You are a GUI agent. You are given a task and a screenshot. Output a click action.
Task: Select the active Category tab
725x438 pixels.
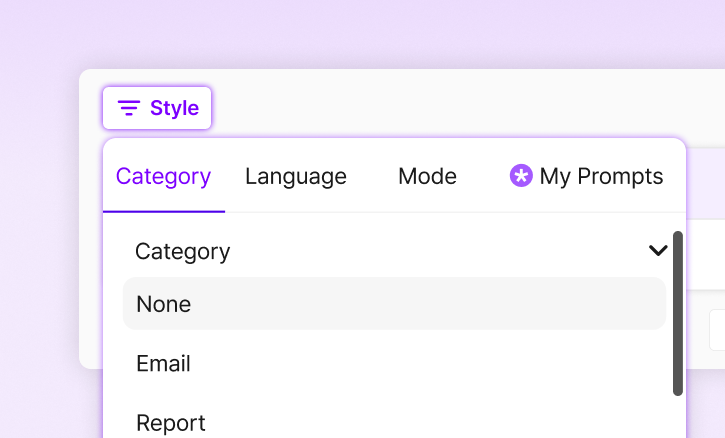164,177
